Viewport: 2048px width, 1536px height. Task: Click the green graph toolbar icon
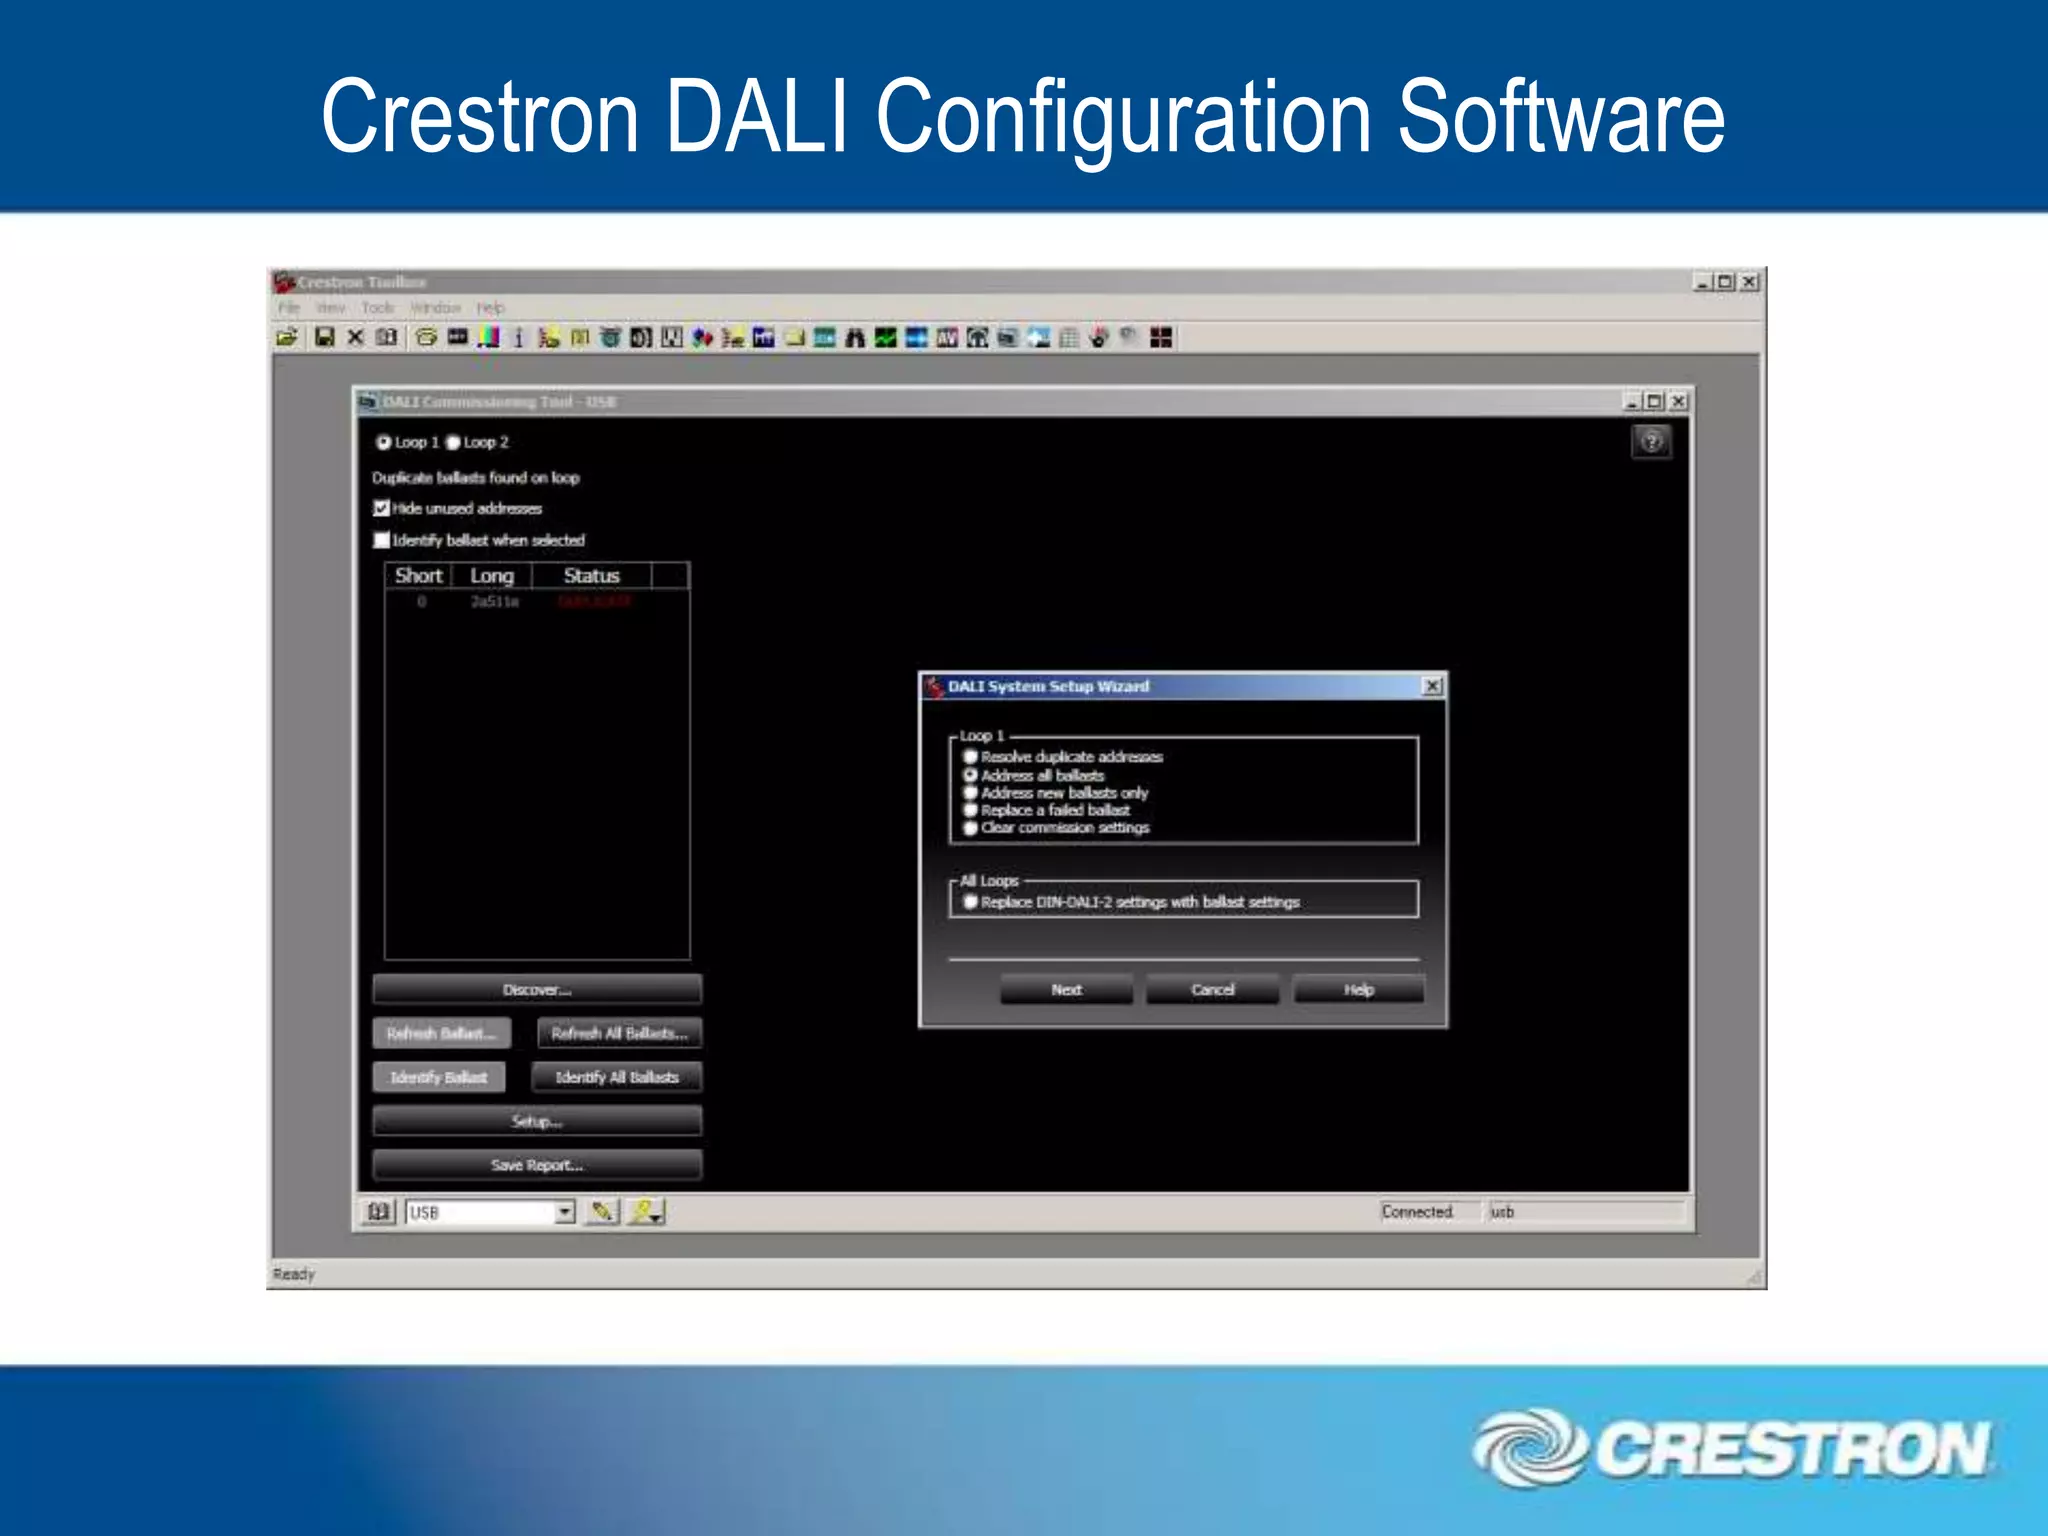(886, 338)
